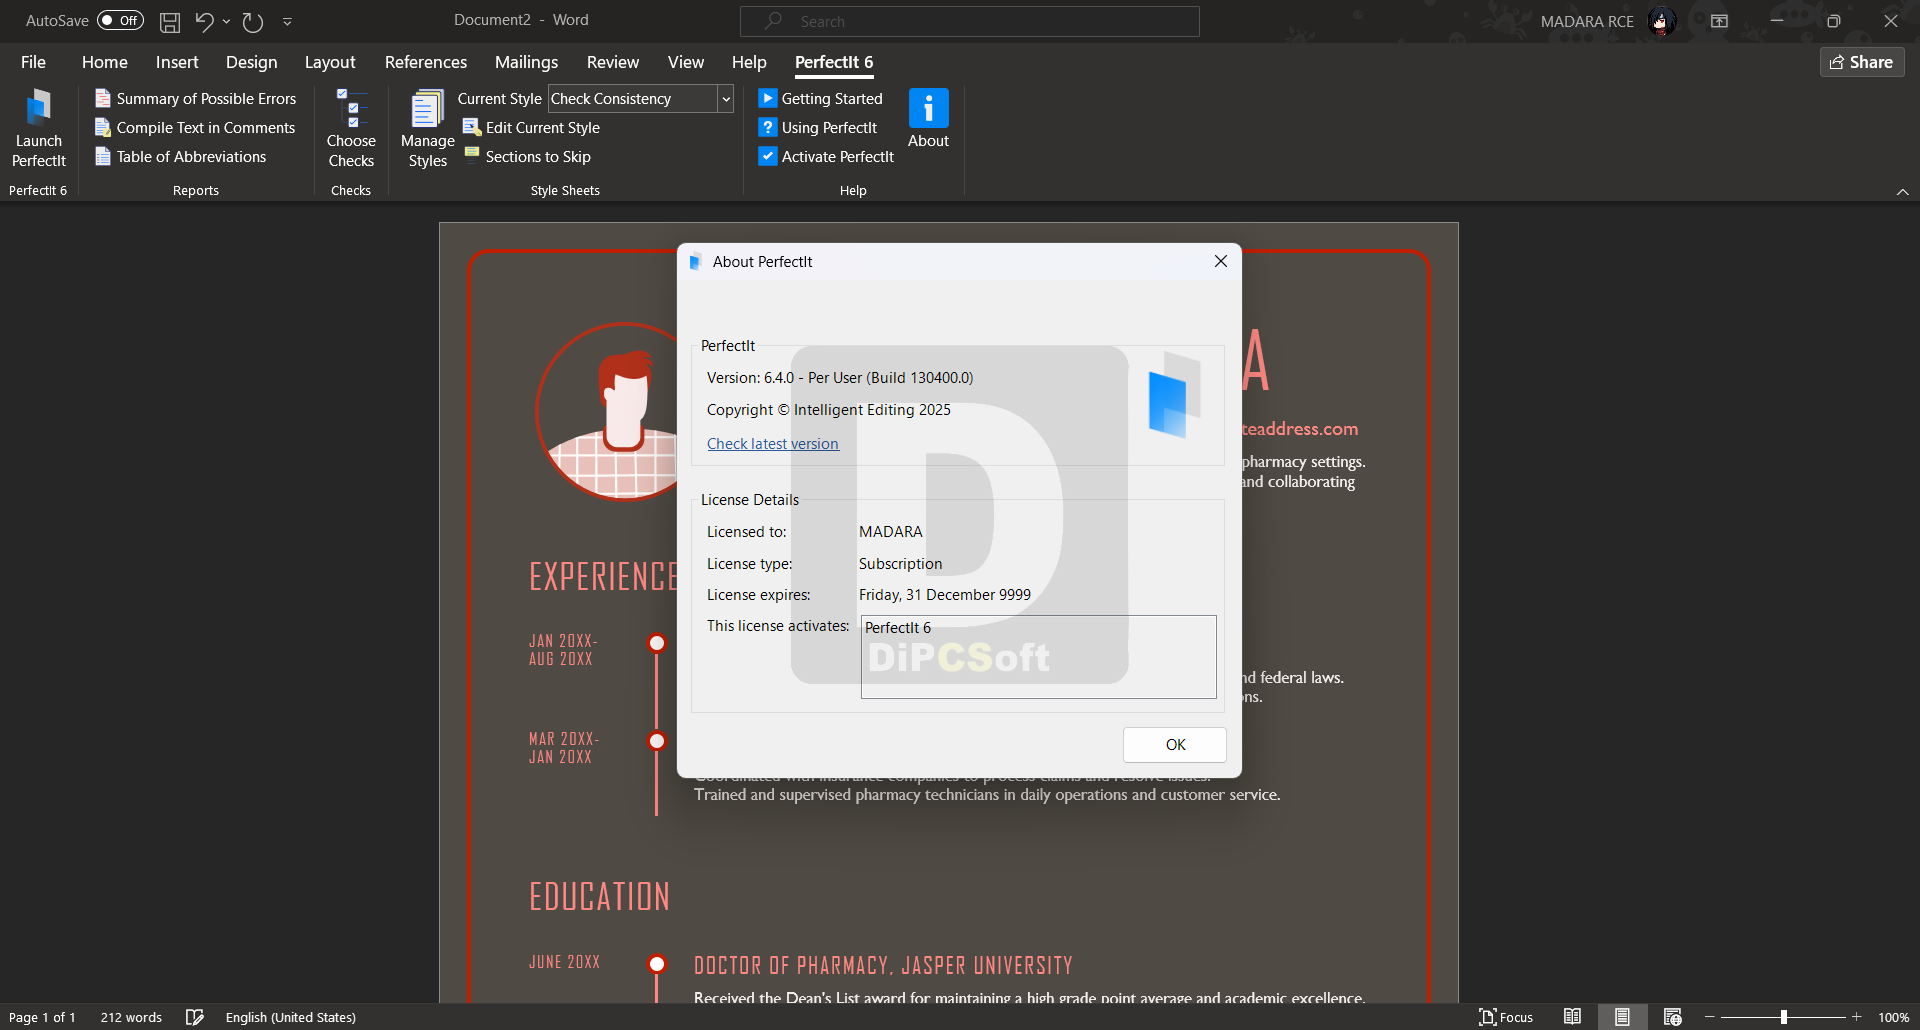Open the Home tab
The width and height of the screenshot is (1920, 1030).
tap(105, 62)
